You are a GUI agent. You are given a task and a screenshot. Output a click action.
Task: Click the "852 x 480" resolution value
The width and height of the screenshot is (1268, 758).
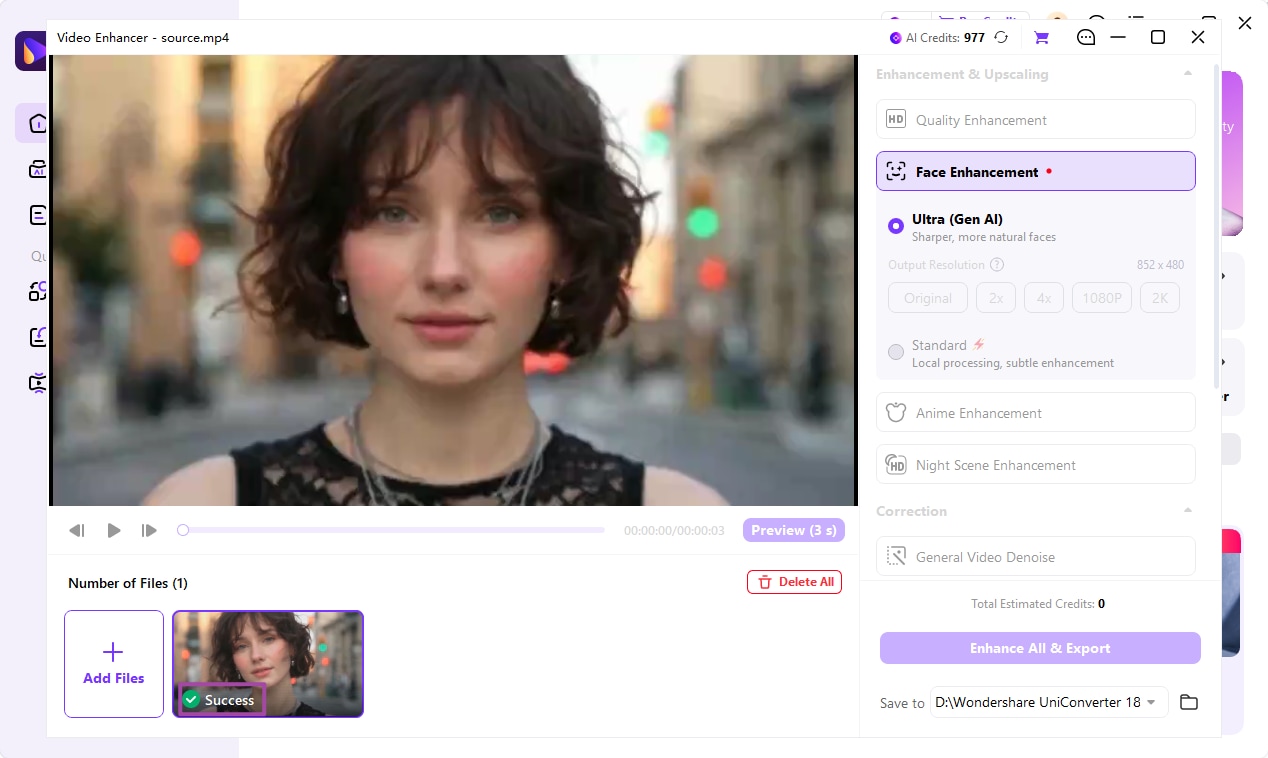coord(1160,265)
